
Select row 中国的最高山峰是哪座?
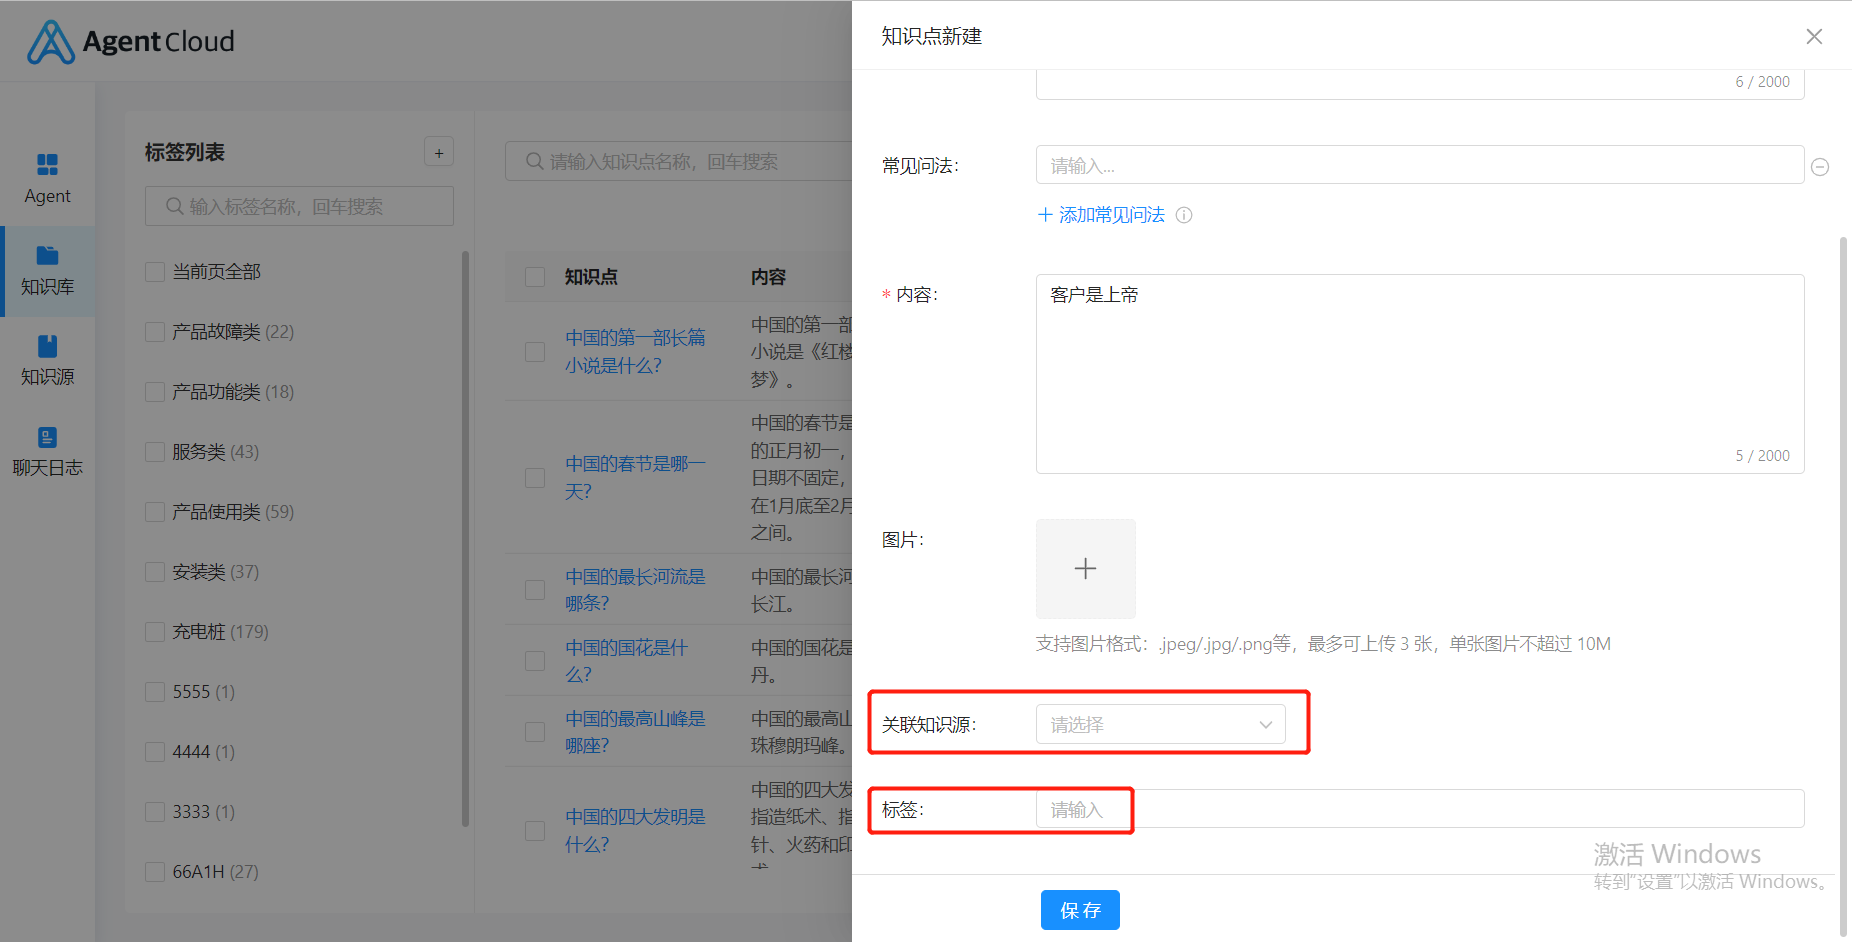coord(535,732)
